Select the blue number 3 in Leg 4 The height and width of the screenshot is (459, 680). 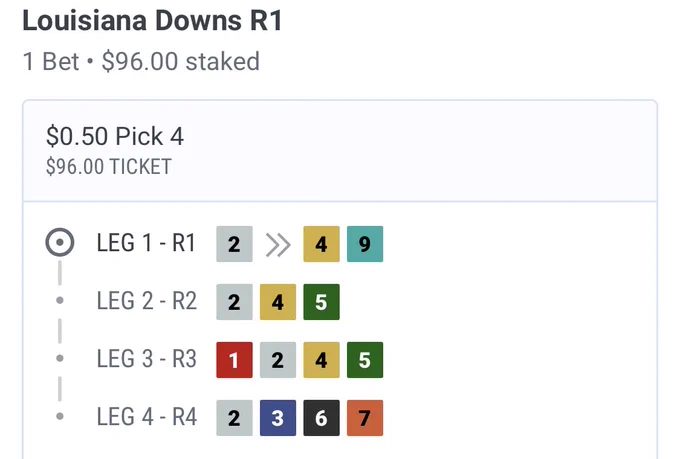(x=278, y=418)
